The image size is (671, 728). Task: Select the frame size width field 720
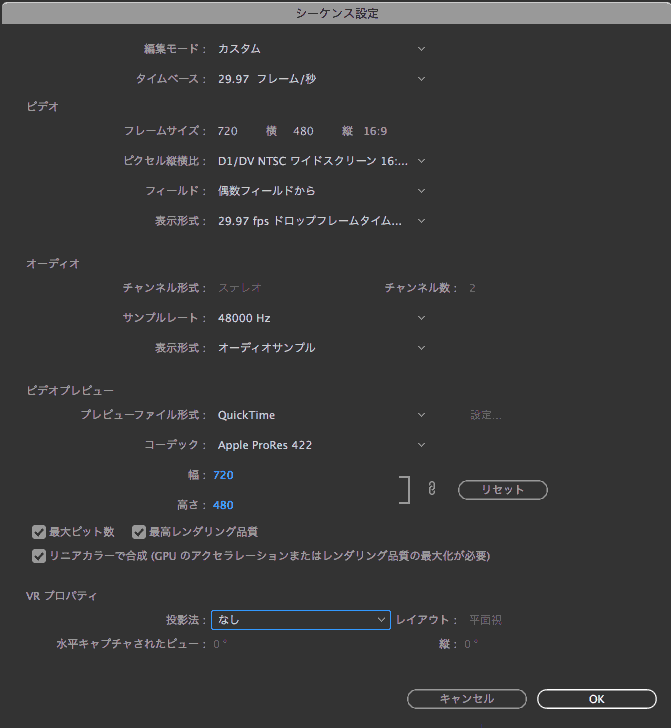pyautogui.click(x=228, y=131)
